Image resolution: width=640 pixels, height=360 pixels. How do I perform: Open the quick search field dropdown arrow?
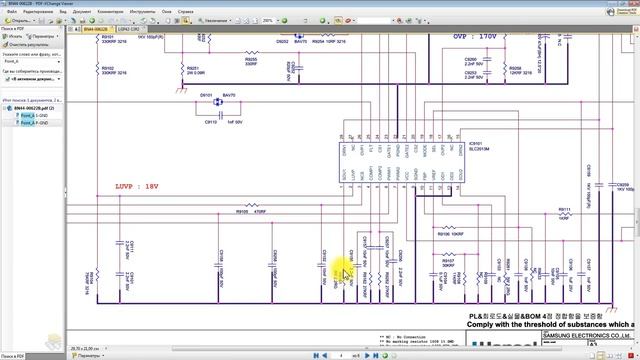tap(393, 20)
